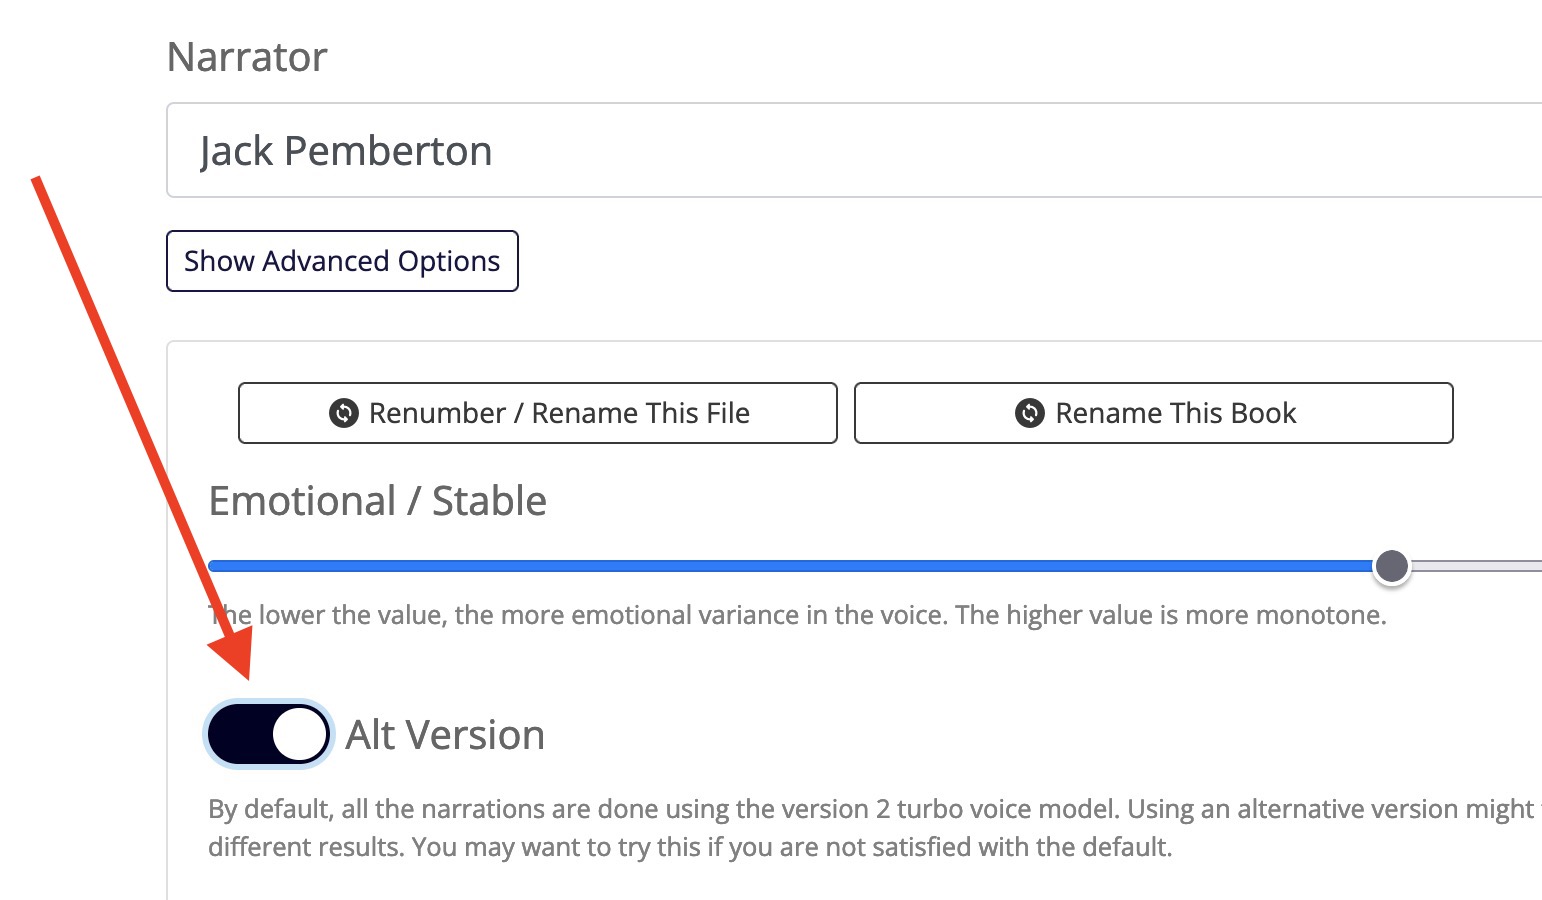
Task: Click the Rename This Book button
Action: [x=1154, y=413]
